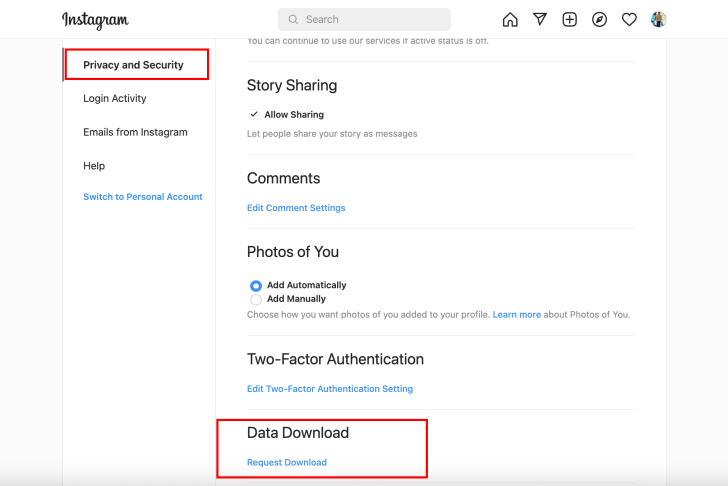Click 'Let people share your story' text
Viewport: 728px width, 486px height.
coord(332,134)
